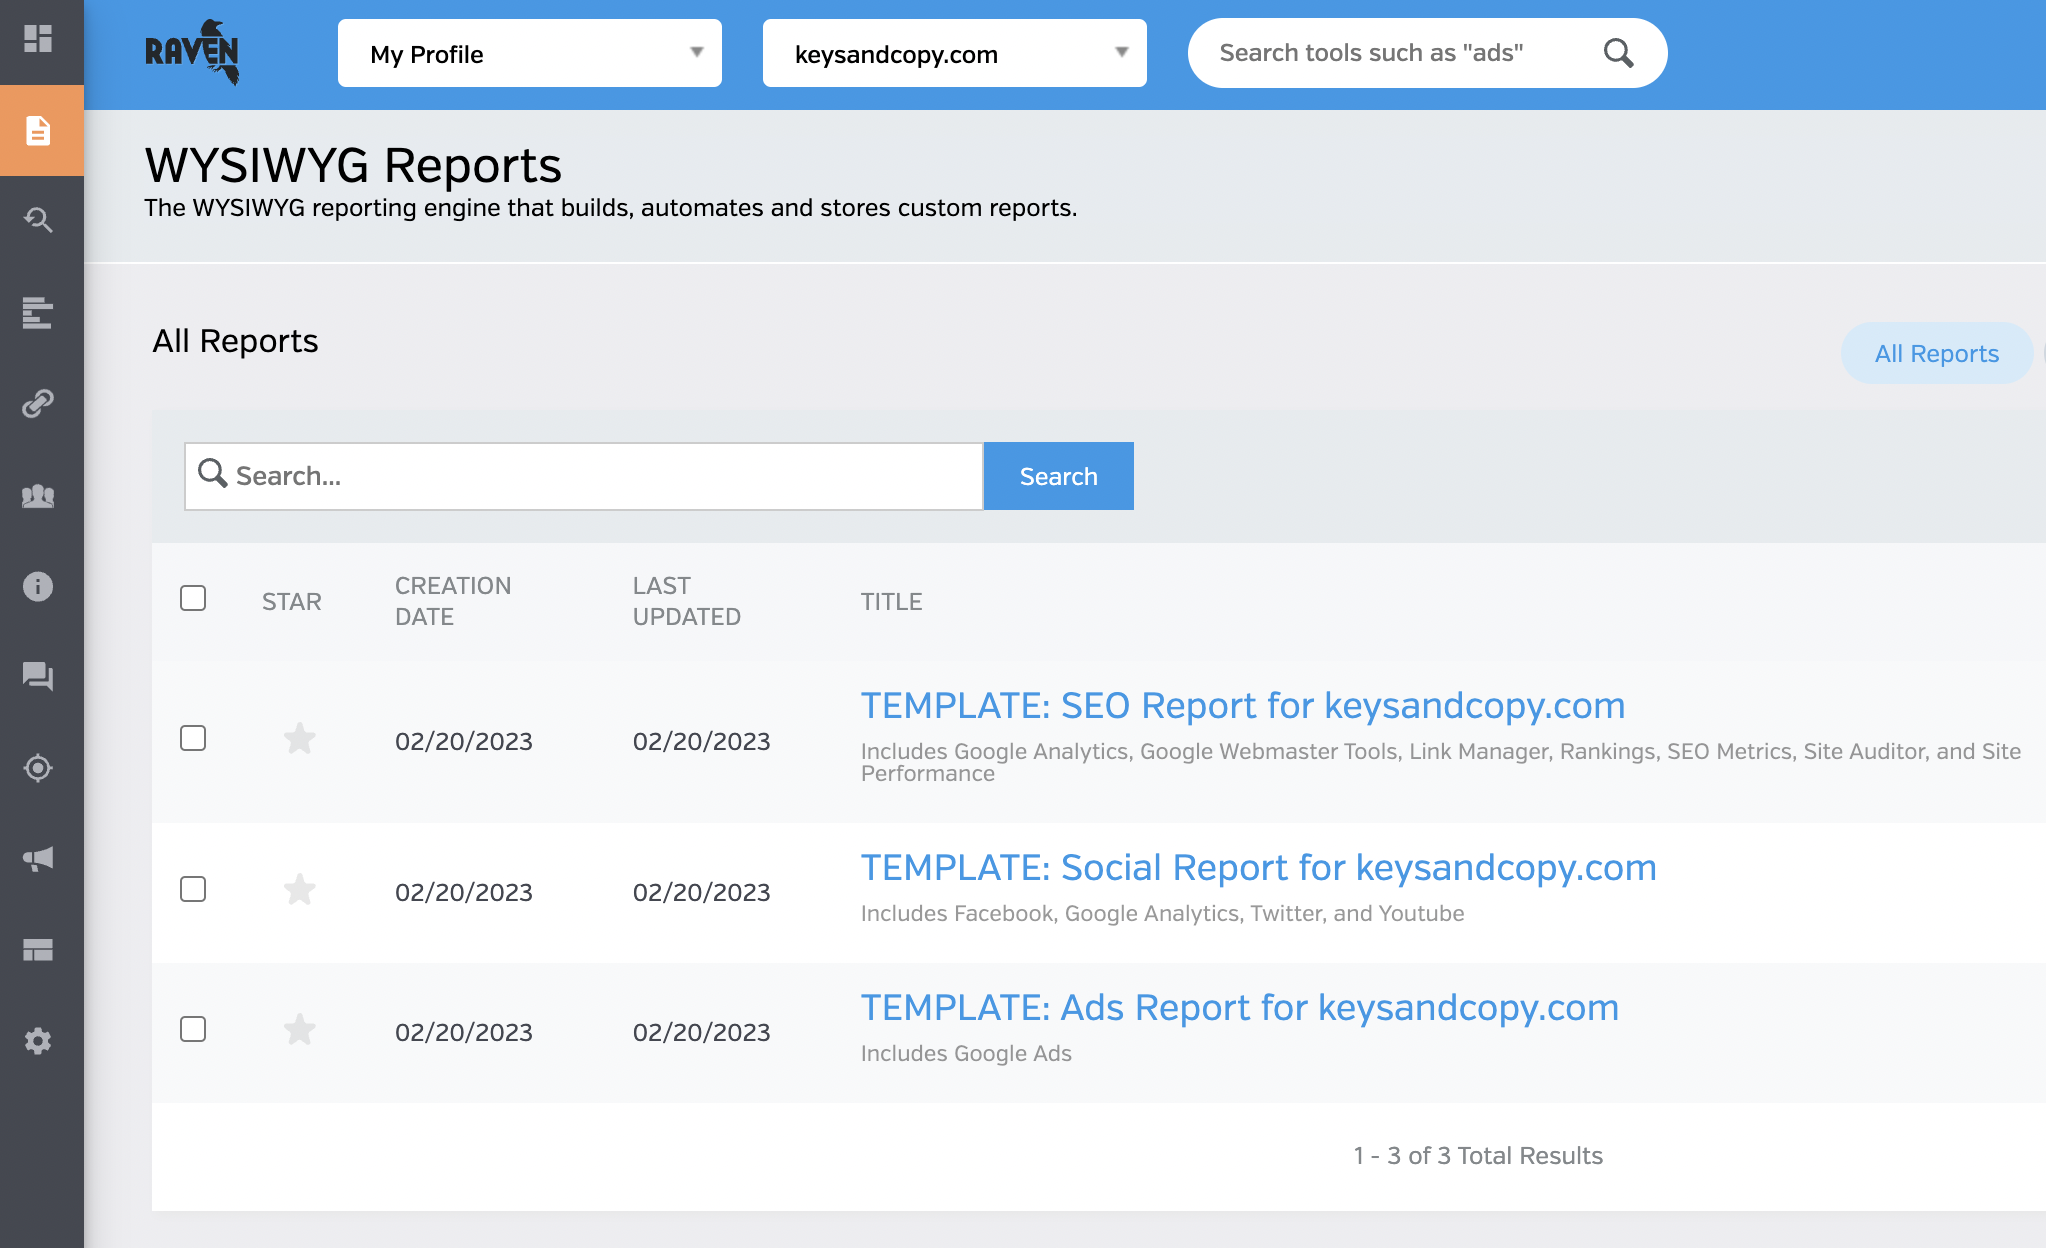The width and height of the screenshot is (2046, 1248).
Task: Focus the reports Search... input field
Action: pyautogui.click(x=584, y=476)
